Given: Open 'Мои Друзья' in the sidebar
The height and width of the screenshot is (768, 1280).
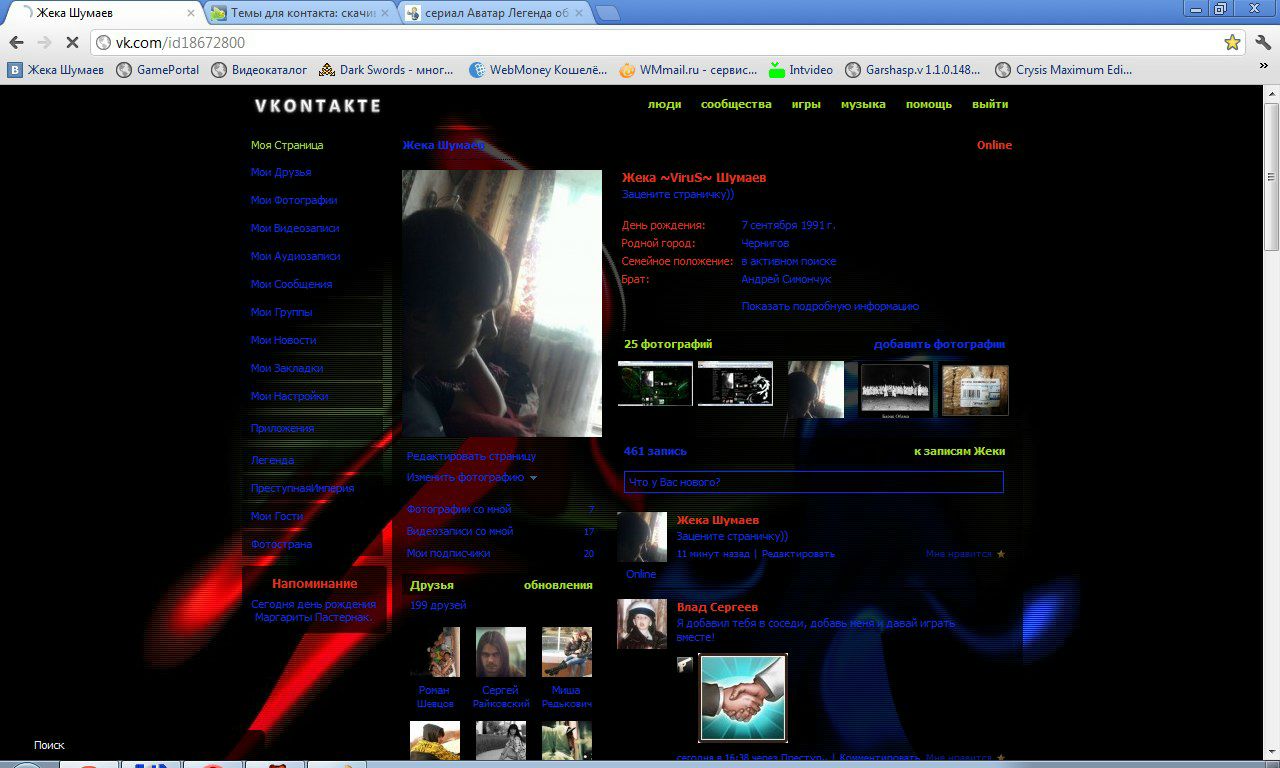Looking at the screenshot, I should [x=281, y=172].
